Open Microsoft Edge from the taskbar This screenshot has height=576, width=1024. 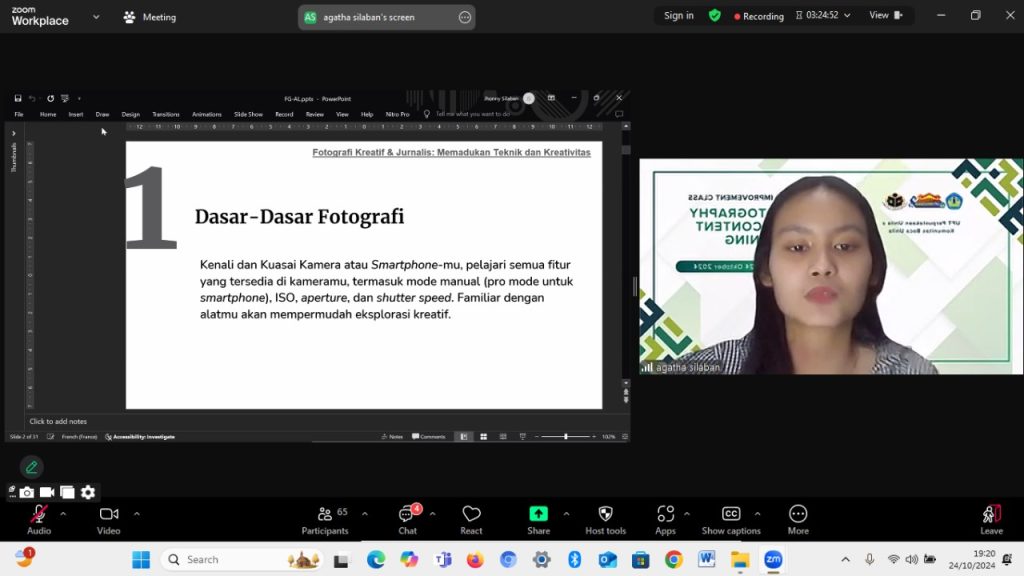376,559
